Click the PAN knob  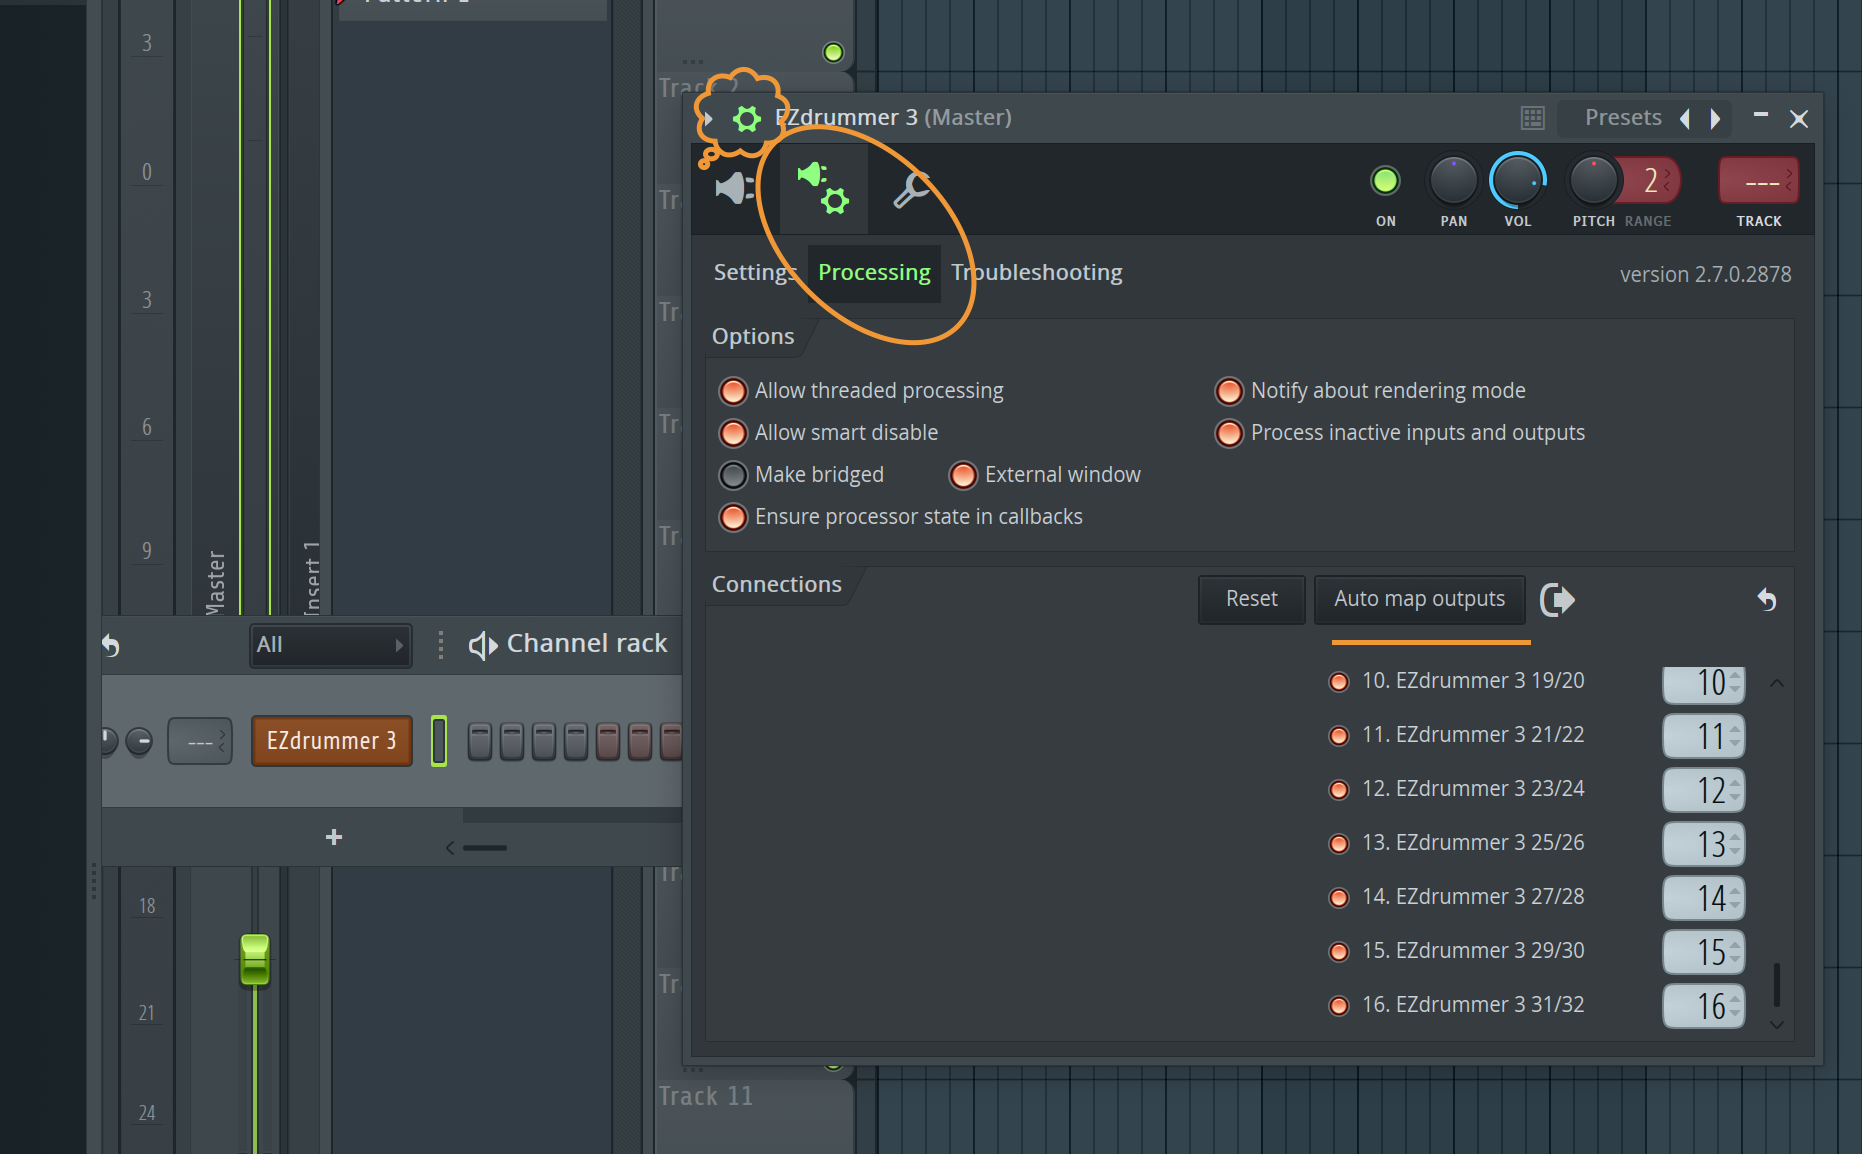click(1453, 181)
